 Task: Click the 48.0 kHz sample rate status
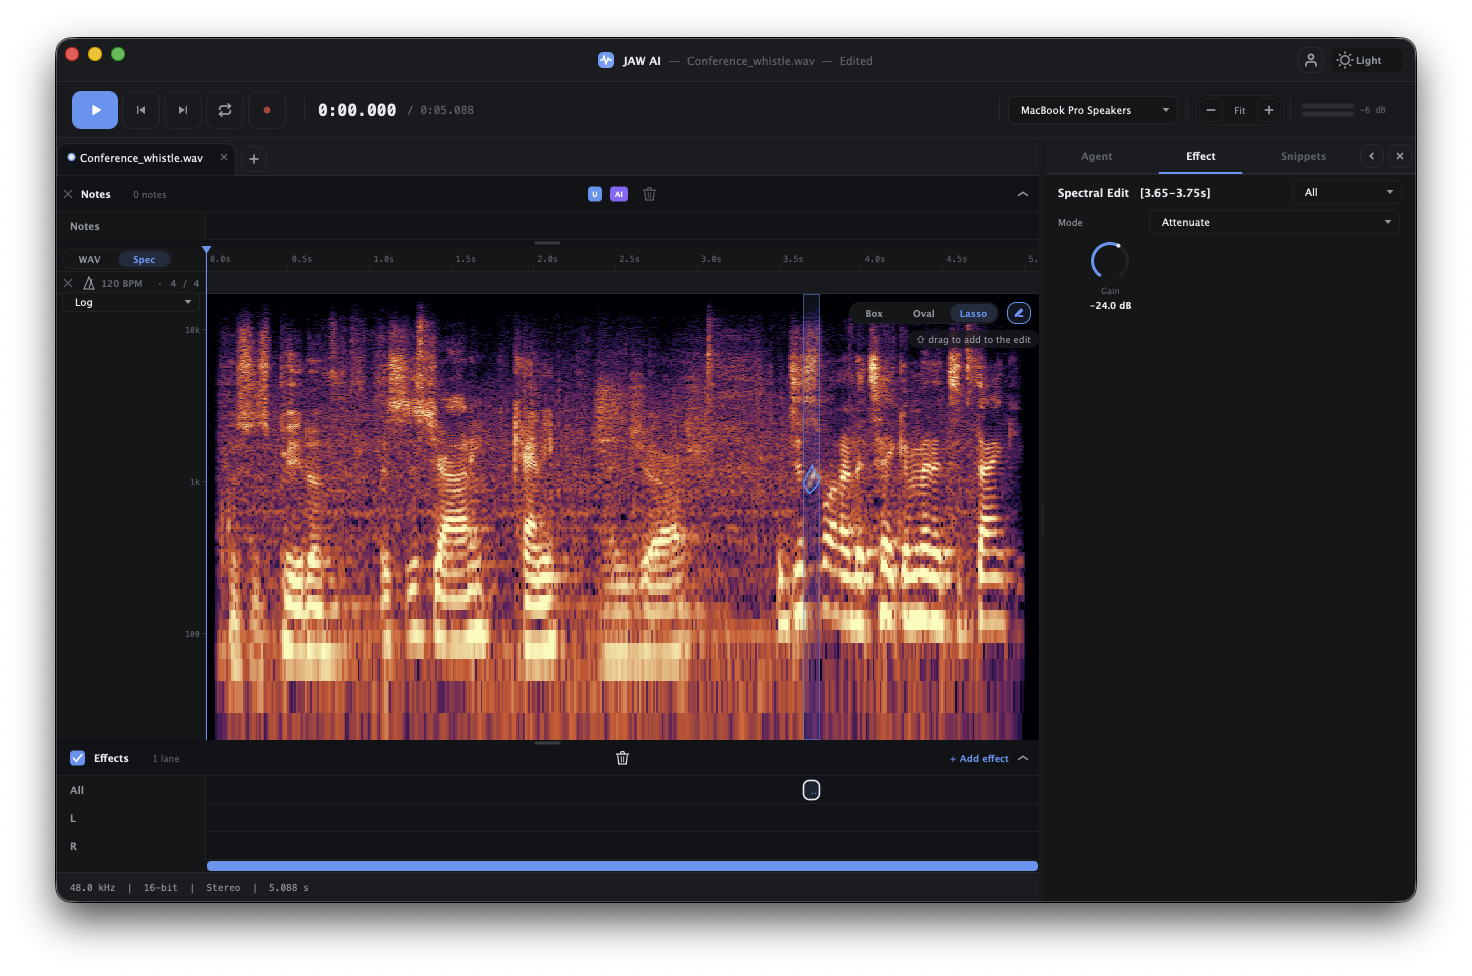coord(92,887)
